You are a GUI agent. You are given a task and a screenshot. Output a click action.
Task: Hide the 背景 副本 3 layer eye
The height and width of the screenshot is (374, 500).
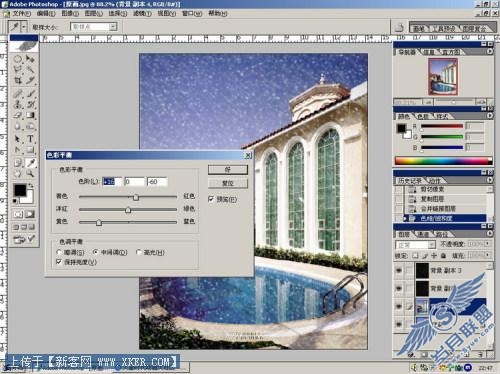(399, 270)
